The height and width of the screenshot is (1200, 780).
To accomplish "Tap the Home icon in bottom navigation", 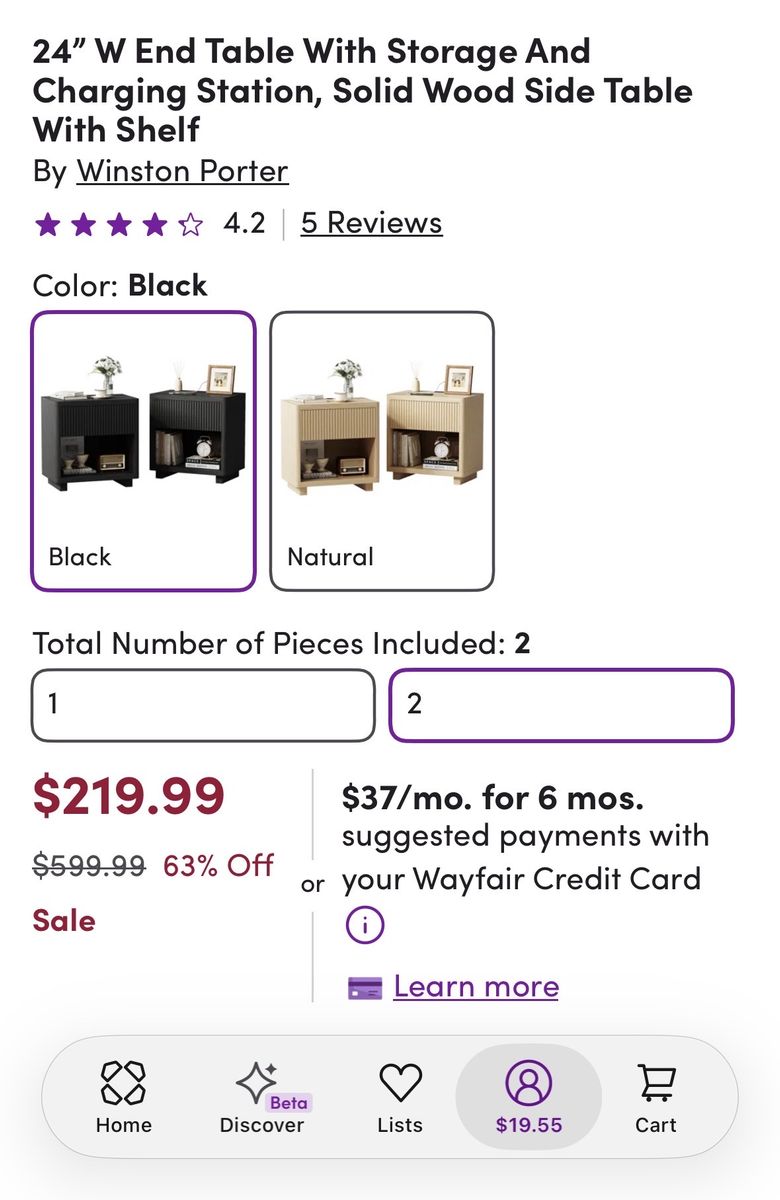I will (123, 1083).
